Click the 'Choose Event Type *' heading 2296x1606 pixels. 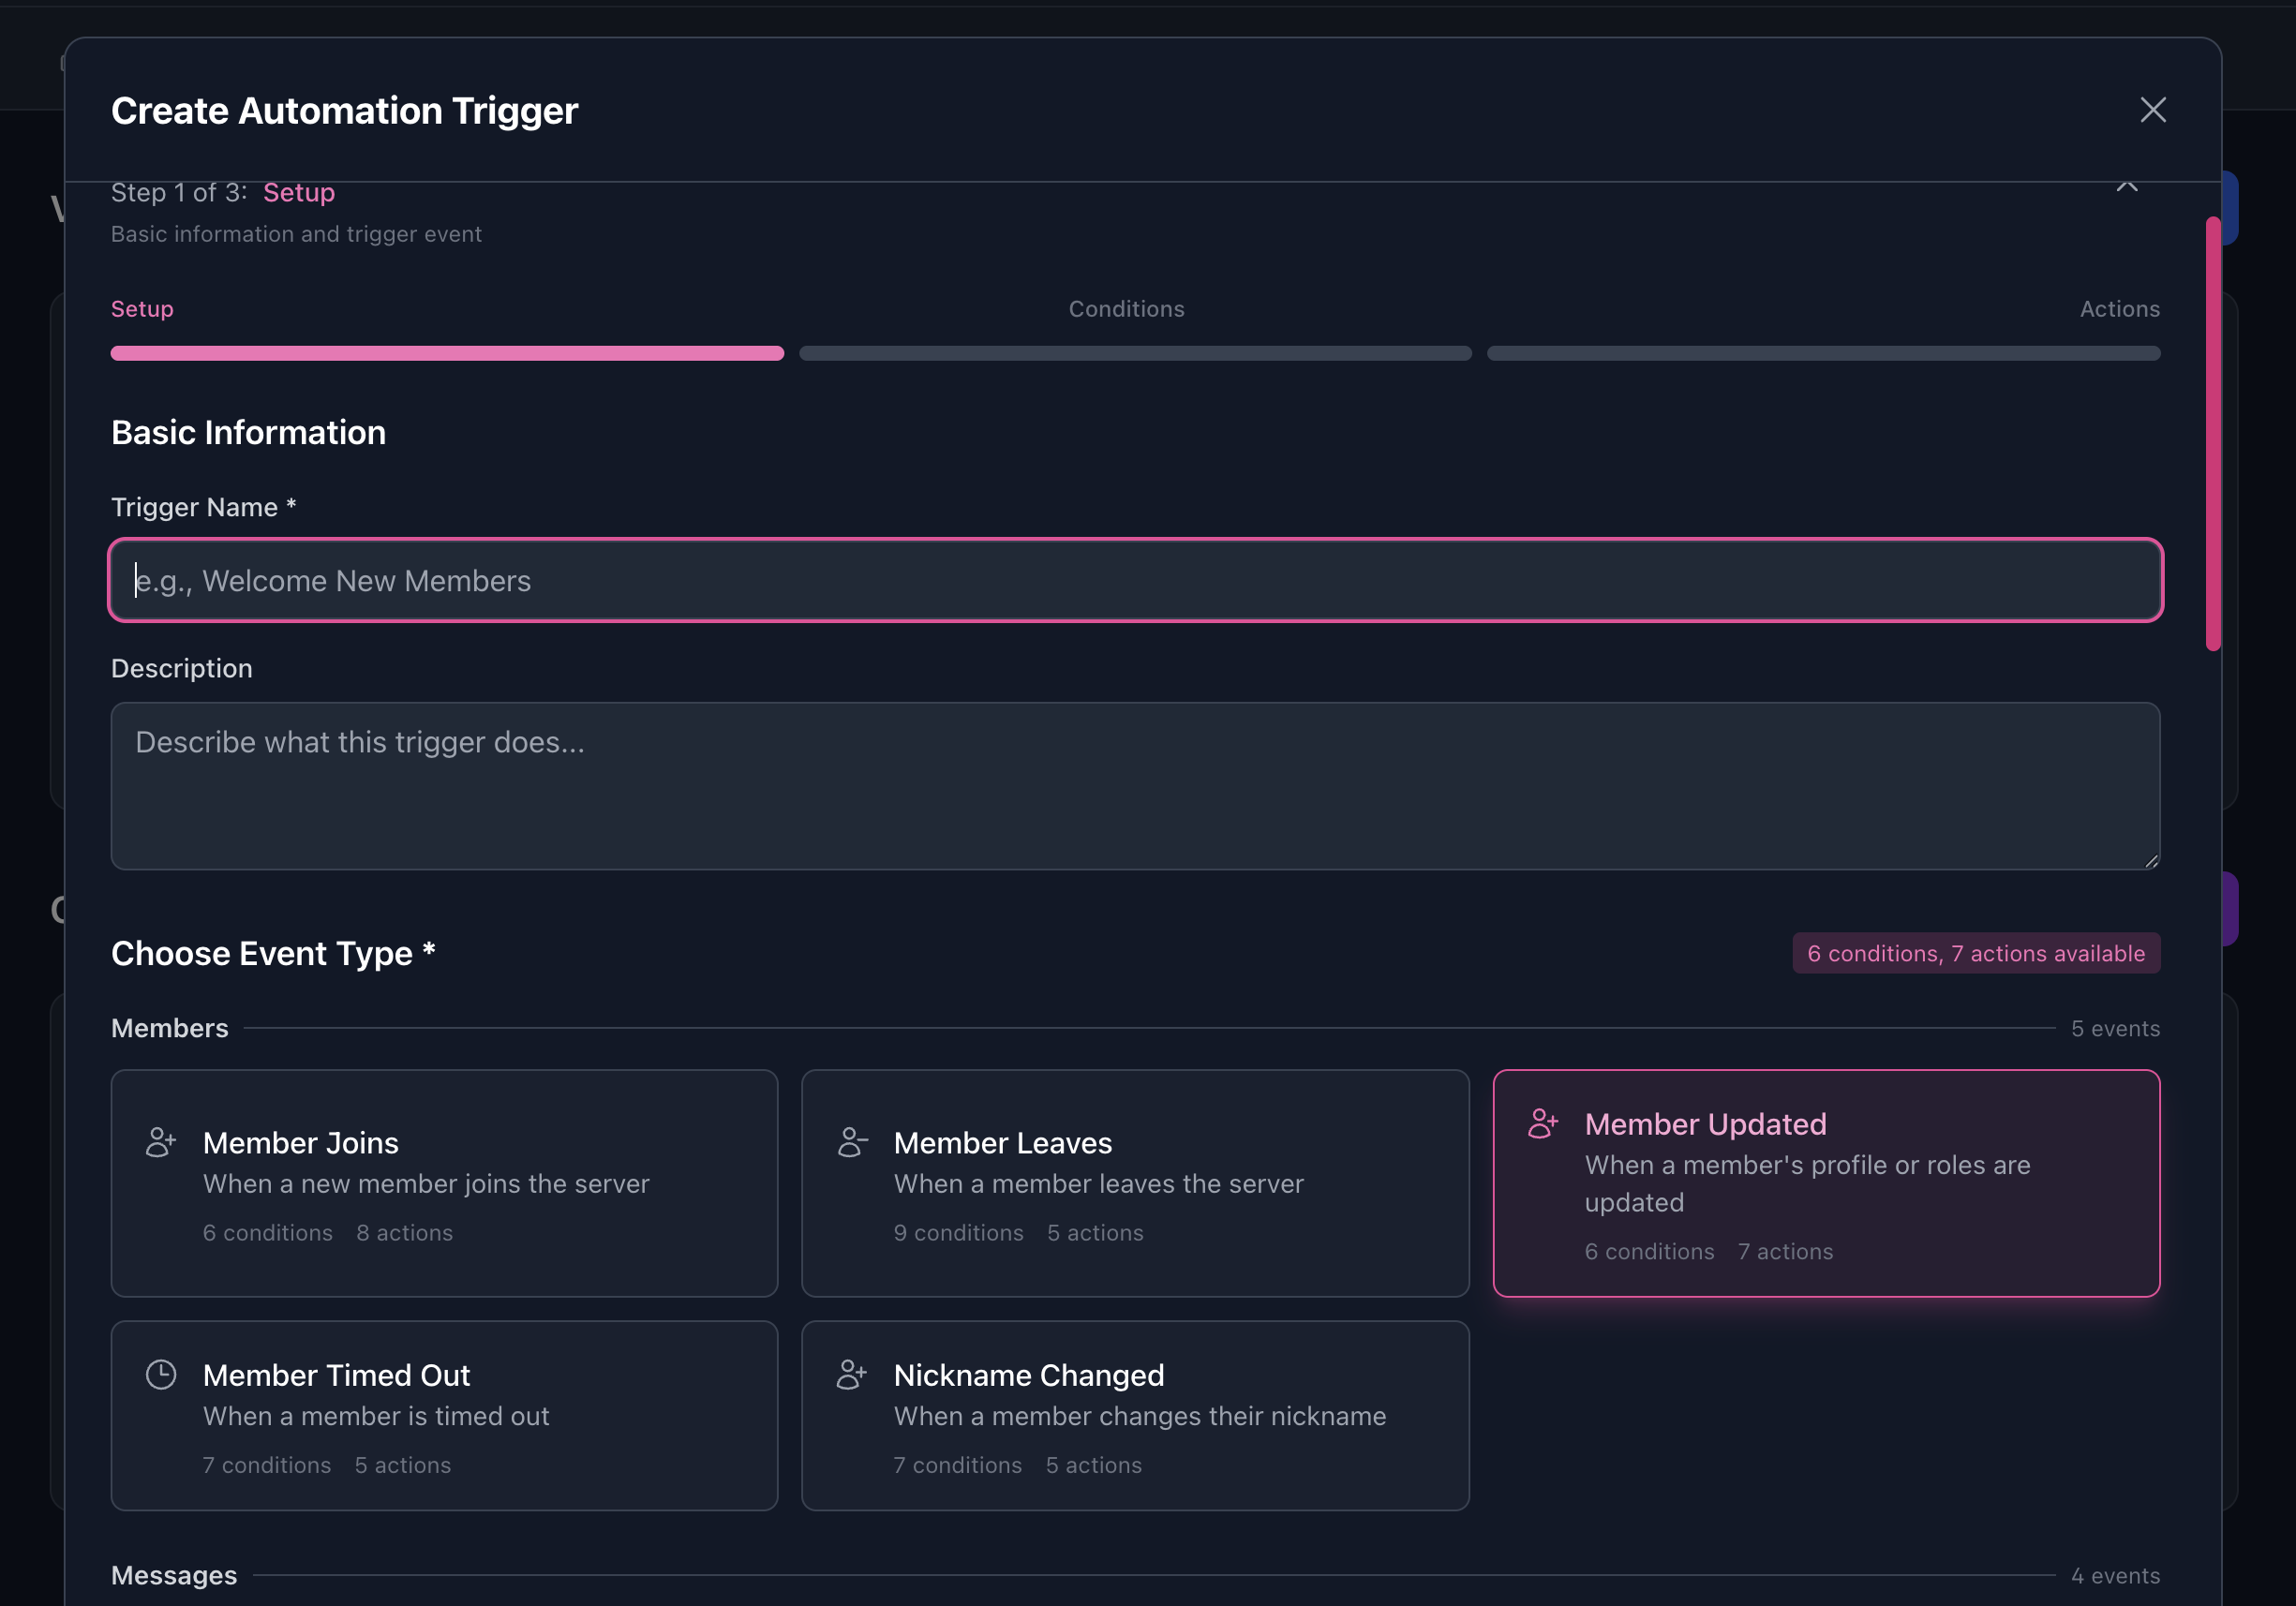pos(273,953)
